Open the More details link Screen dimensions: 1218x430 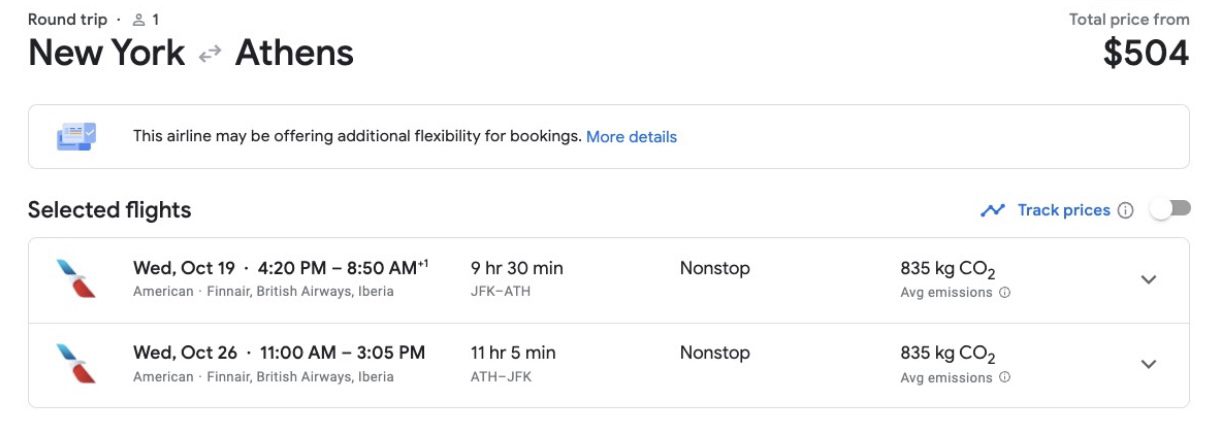point(631,137)
